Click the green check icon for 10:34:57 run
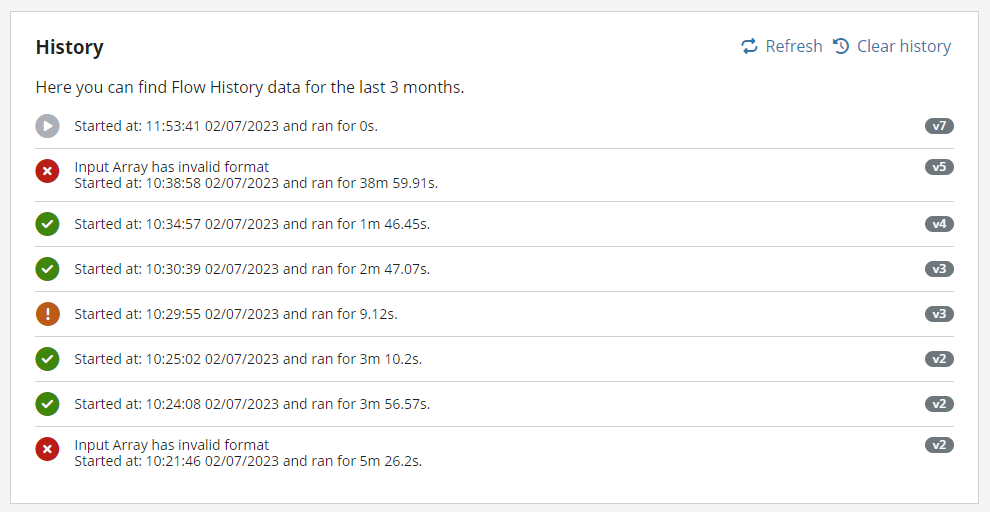Screen dimensions: 990x512 click(x=47, y=224)
